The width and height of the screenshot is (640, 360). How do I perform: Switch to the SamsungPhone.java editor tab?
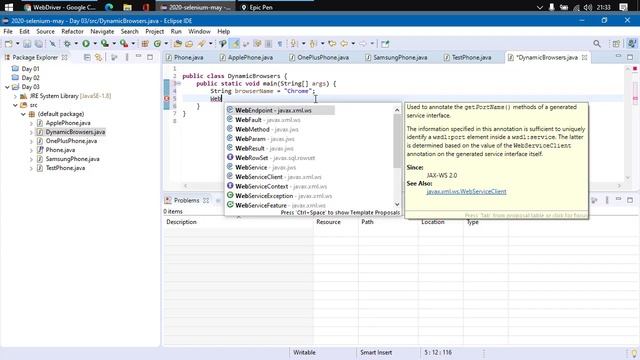tap(396, 58)
